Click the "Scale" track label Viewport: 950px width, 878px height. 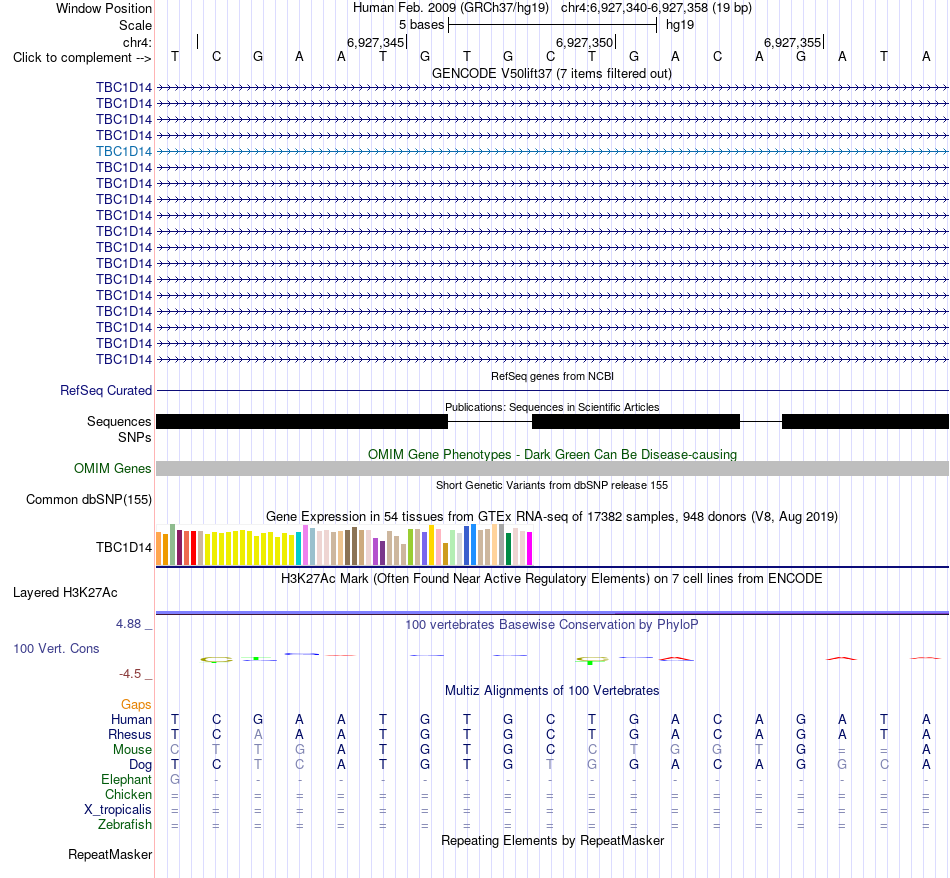tap(135, 25)
